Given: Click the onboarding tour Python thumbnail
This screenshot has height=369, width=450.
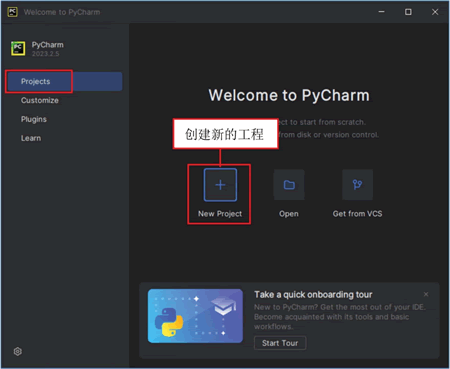Looking at the screenshot, I should 195,316.
